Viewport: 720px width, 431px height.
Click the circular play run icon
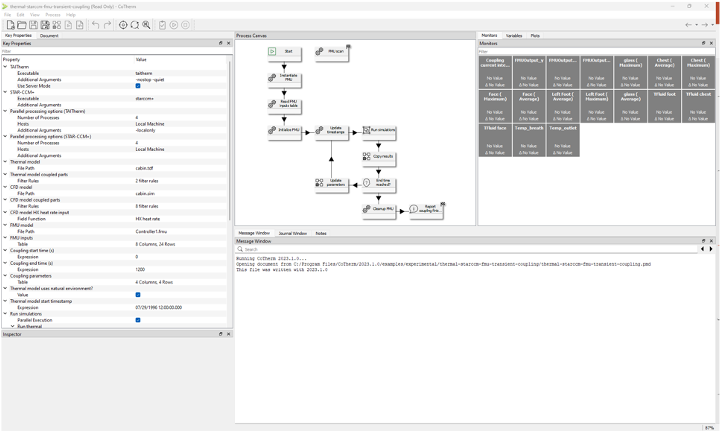[x=174, y=25]
